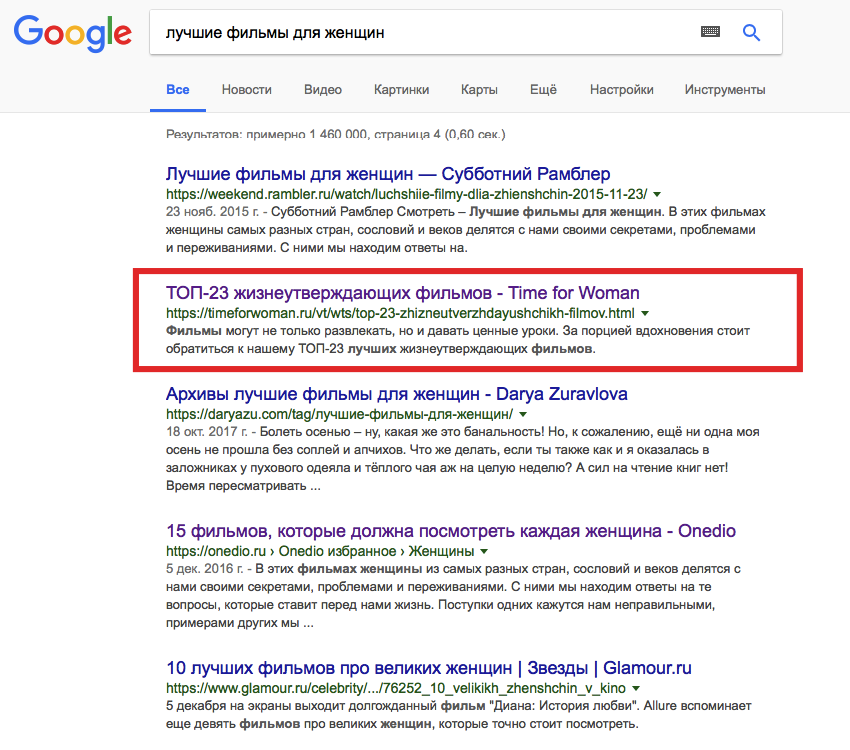Open the Карты tab
Viewport: 850px width, 750px height.
click(x=479, y=89)
